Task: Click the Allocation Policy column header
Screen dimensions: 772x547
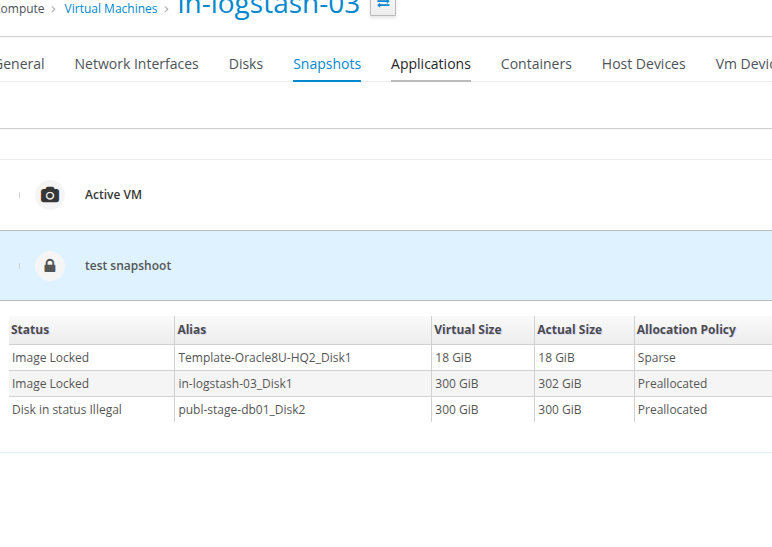Action: 686,330
